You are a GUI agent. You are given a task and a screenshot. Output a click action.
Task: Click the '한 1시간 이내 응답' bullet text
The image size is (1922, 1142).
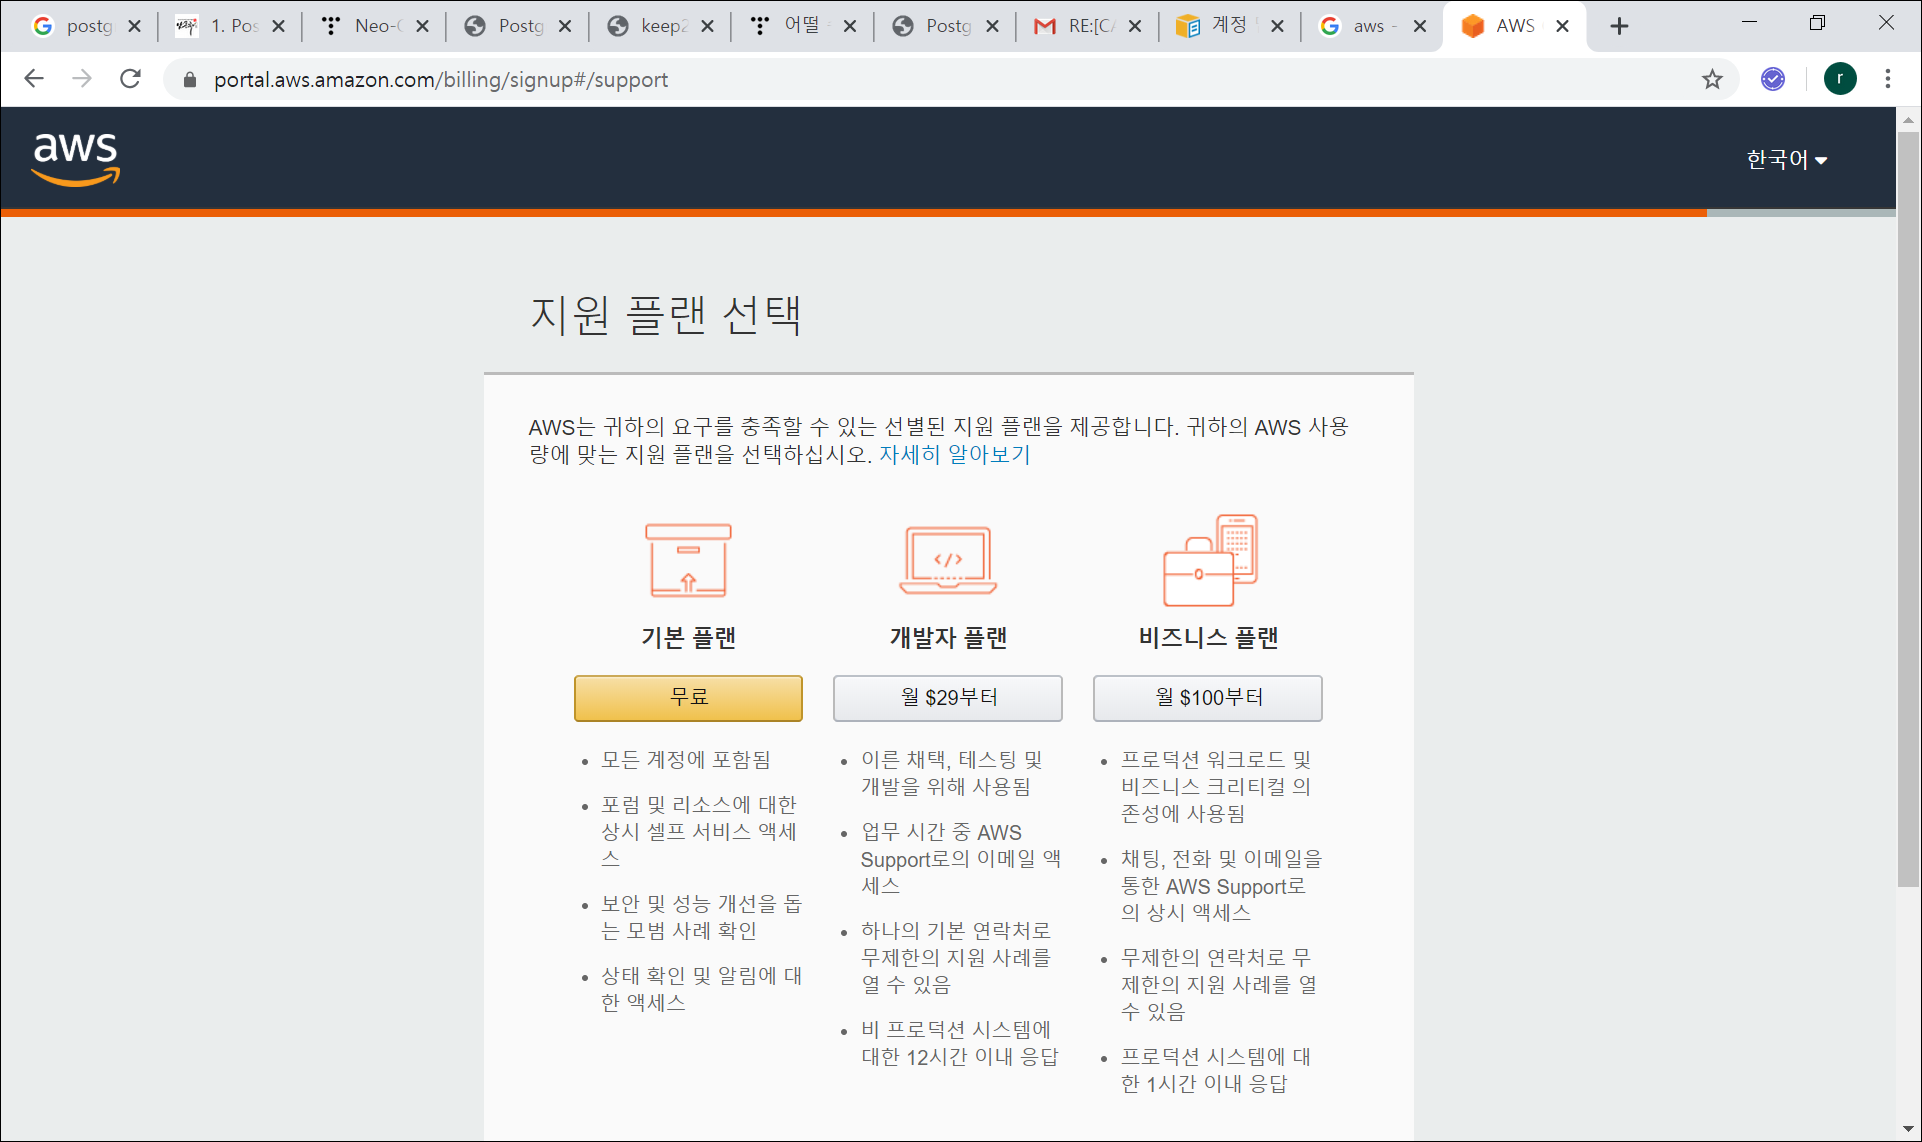click(x=1204, y=1084)
